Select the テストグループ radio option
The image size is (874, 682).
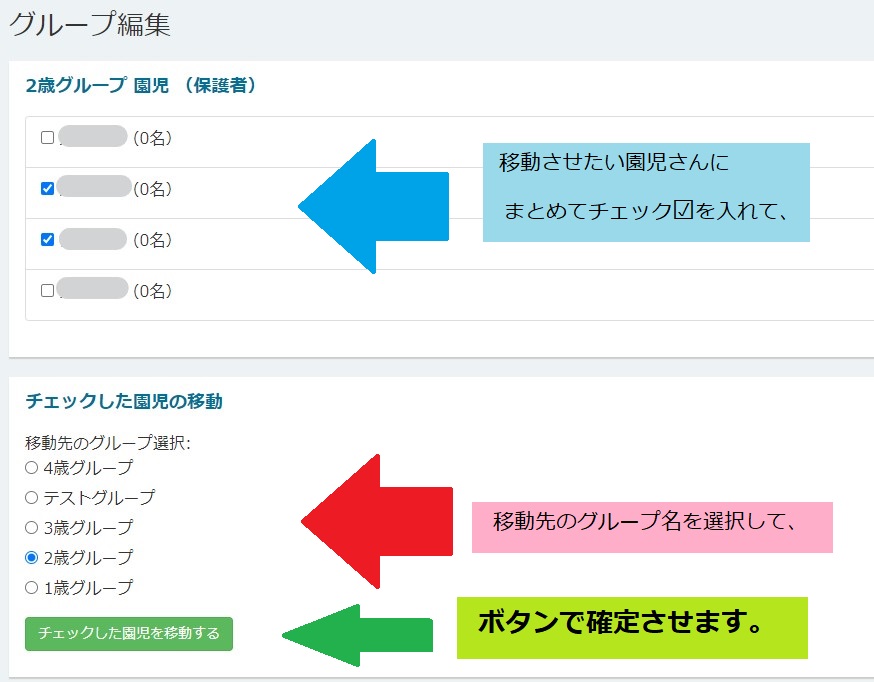(31, 497)
